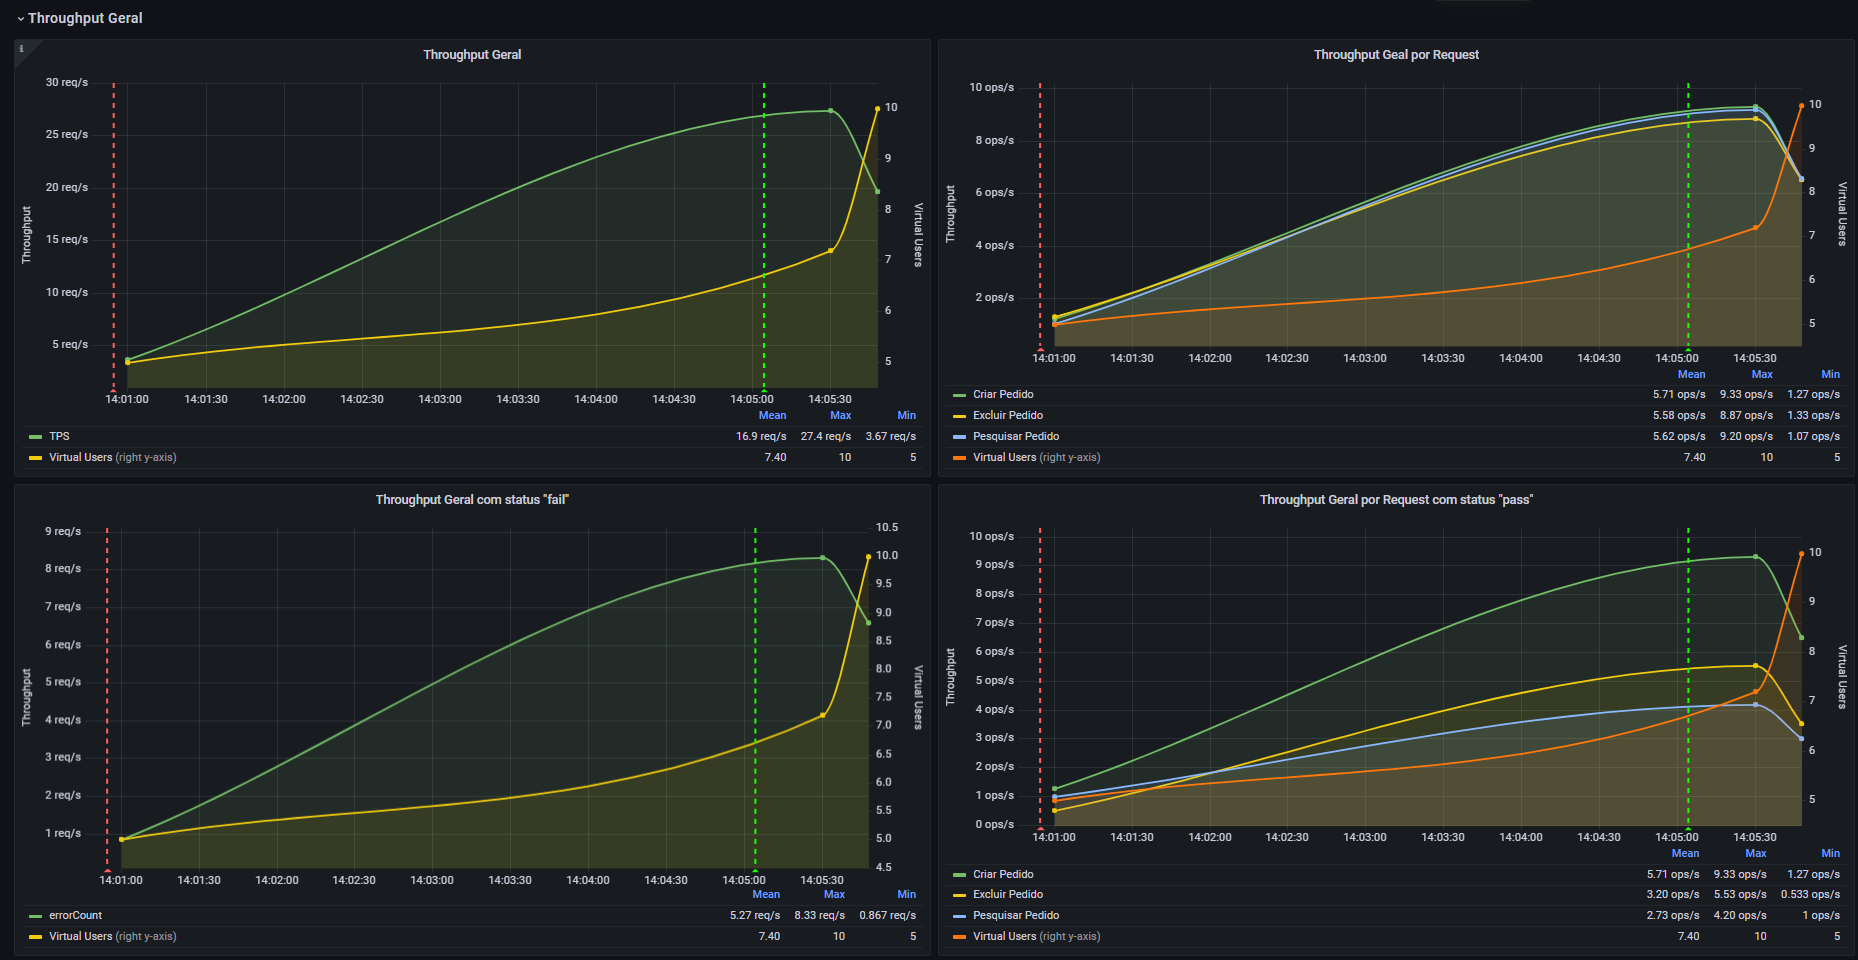
Task: Toggle Excluir Pedido in status pass legend
Action: pos(1008,894)
